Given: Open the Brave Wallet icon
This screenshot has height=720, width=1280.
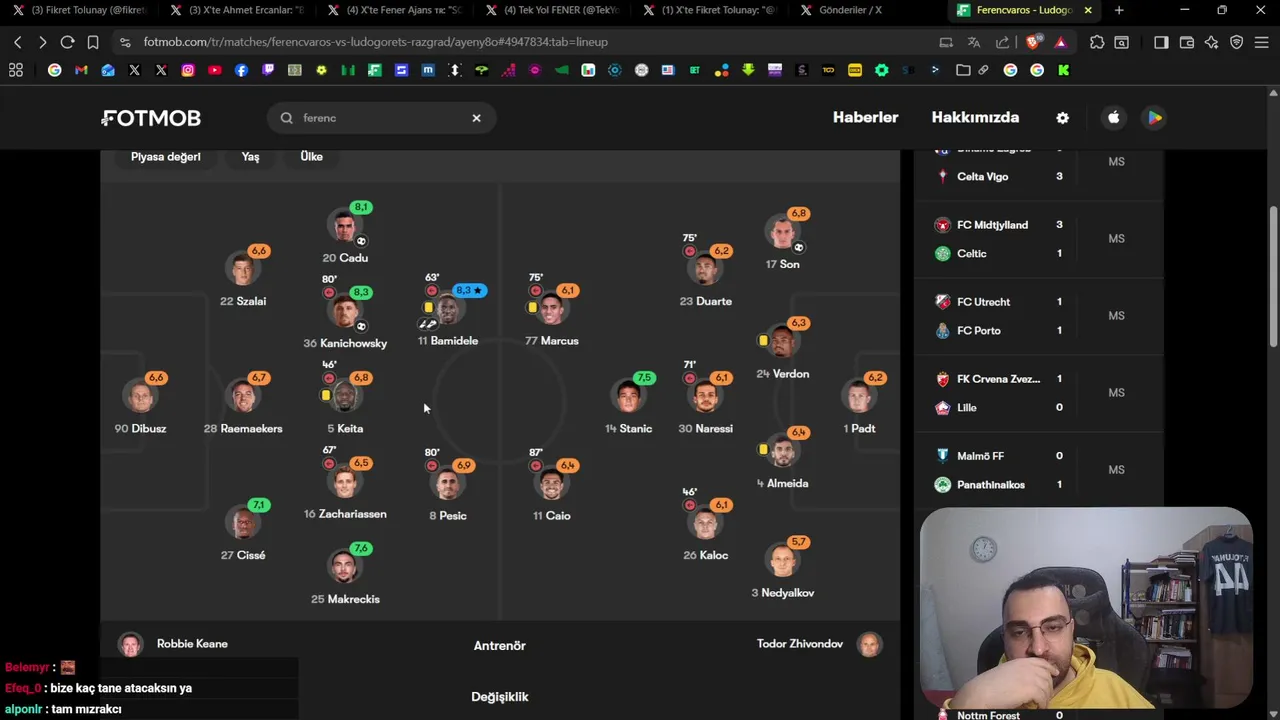Looking at the screenshot, I should pyautogui.click(x=1187, y=42).
